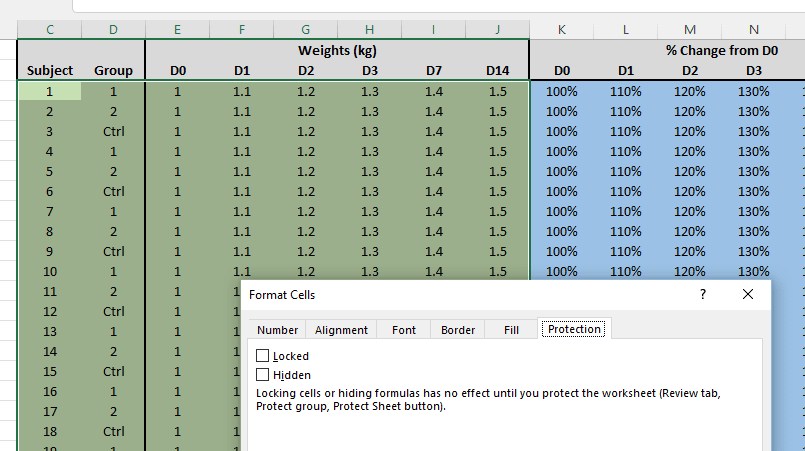805x451 pixels.
Task: Select Group cell Ctrl for subject 3
Action: click(x=113, y=131)
